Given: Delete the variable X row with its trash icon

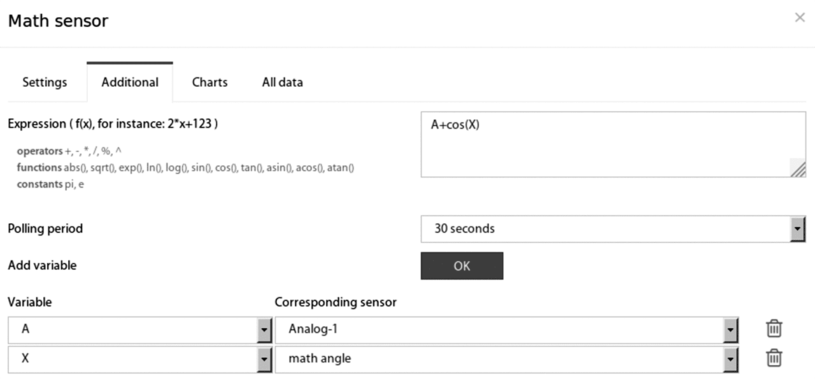Looking at the screenshot, I should [x=774, y=358].
